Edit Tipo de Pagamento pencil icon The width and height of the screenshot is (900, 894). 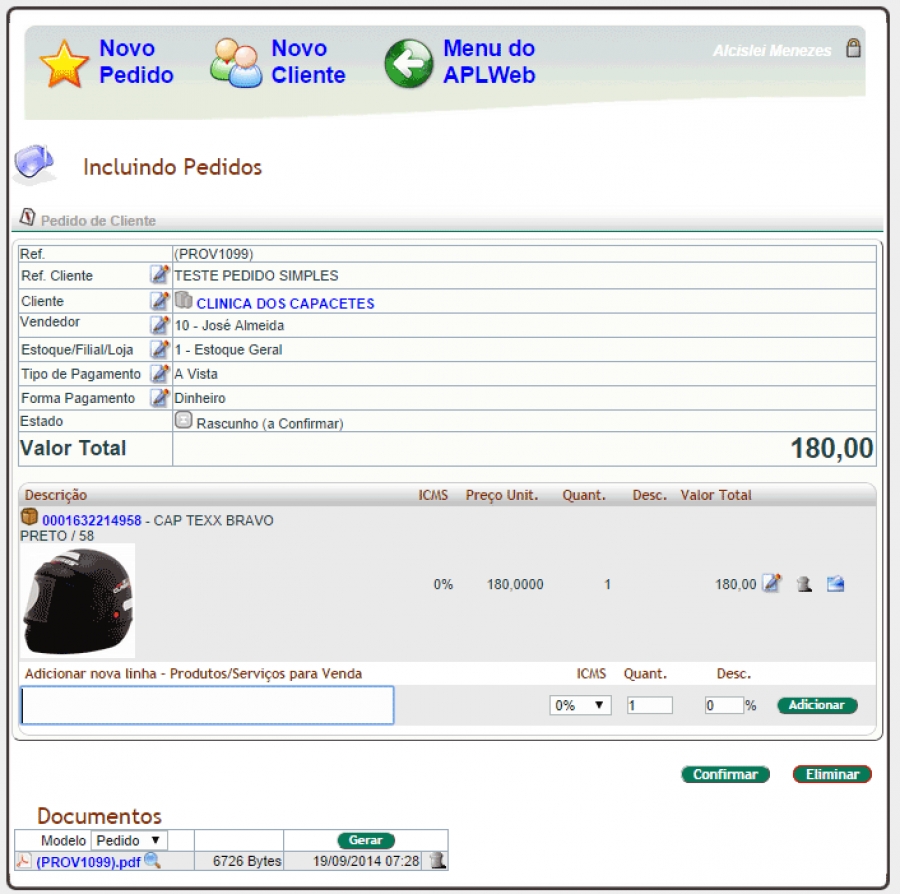click(x=159, y=373)
